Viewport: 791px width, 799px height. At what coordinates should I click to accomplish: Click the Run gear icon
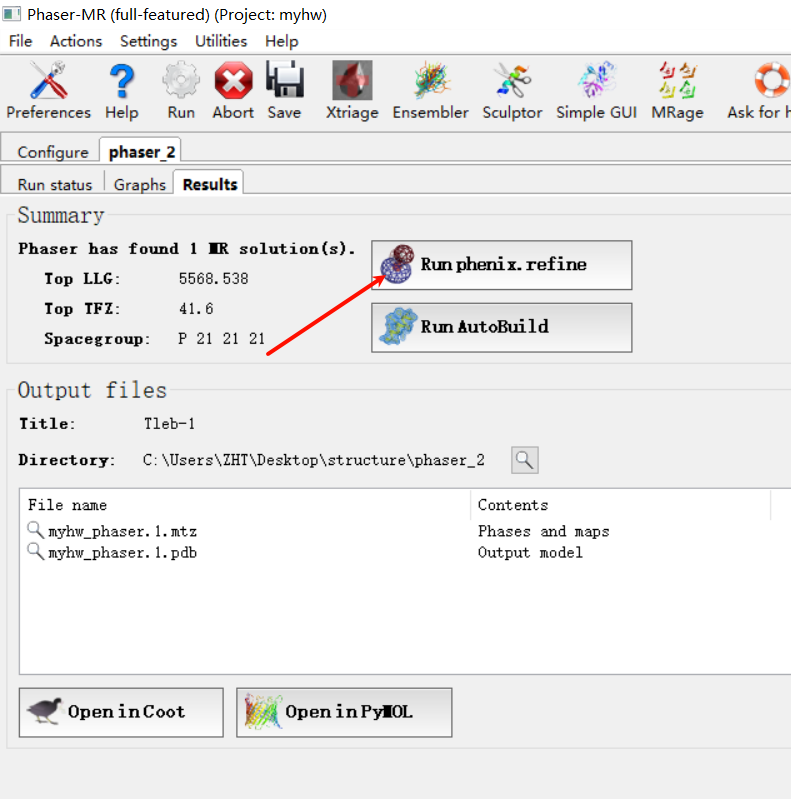[x=181, y=79]
